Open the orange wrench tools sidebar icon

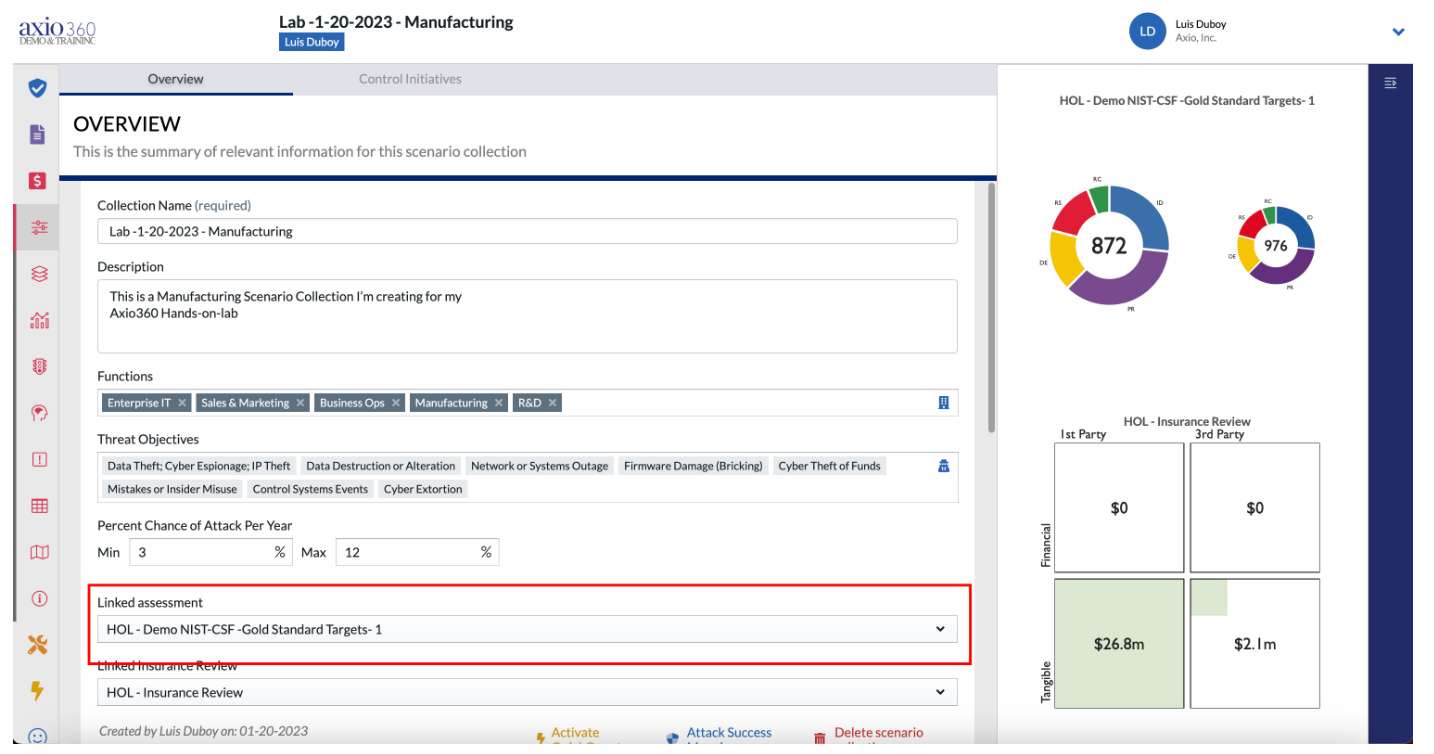(x=38, y=645)
